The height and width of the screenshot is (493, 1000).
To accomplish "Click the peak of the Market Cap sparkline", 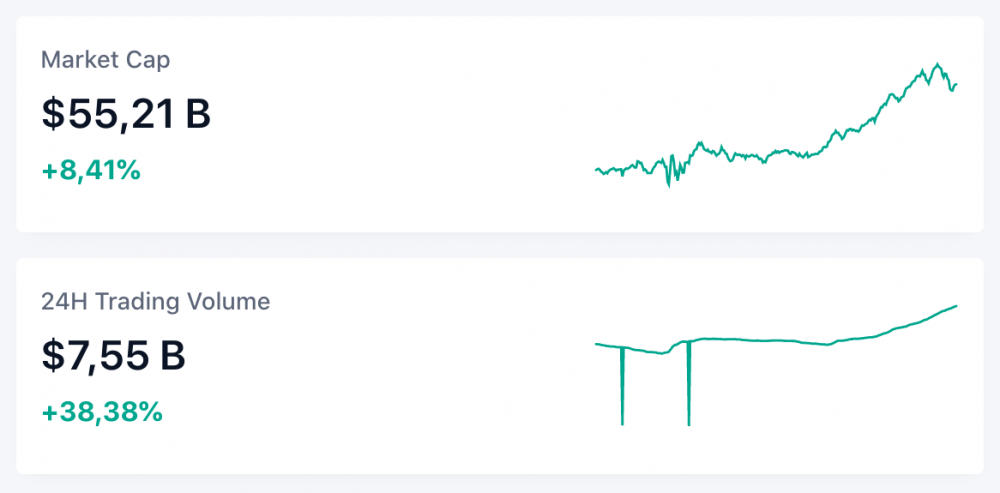I will tap(937, 65).
